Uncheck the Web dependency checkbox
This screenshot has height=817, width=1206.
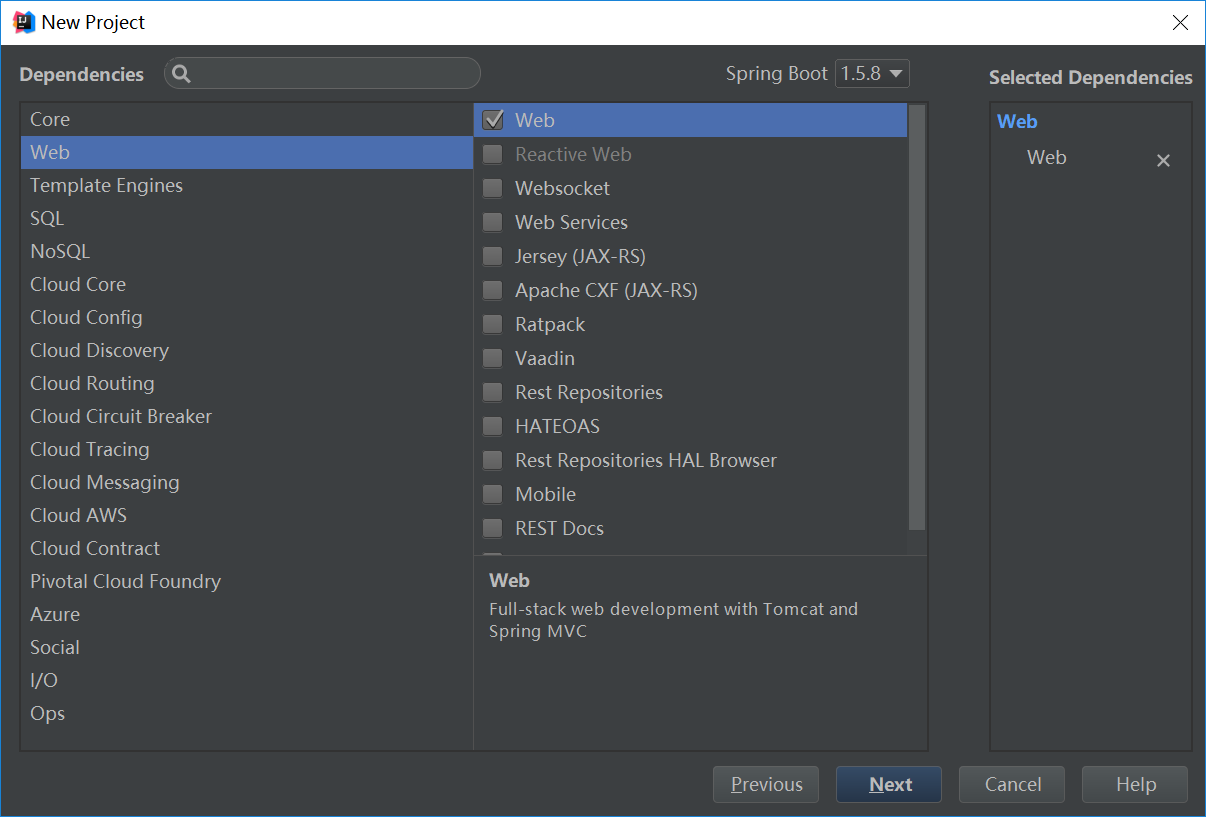click(493, 120)
